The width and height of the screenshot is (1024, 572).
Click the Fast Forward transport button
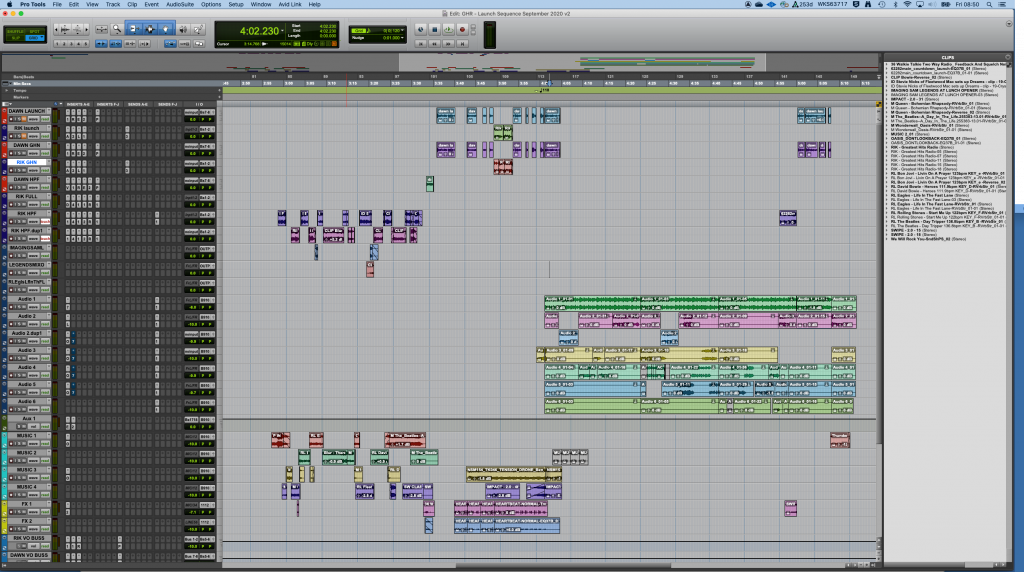(448, 44)
